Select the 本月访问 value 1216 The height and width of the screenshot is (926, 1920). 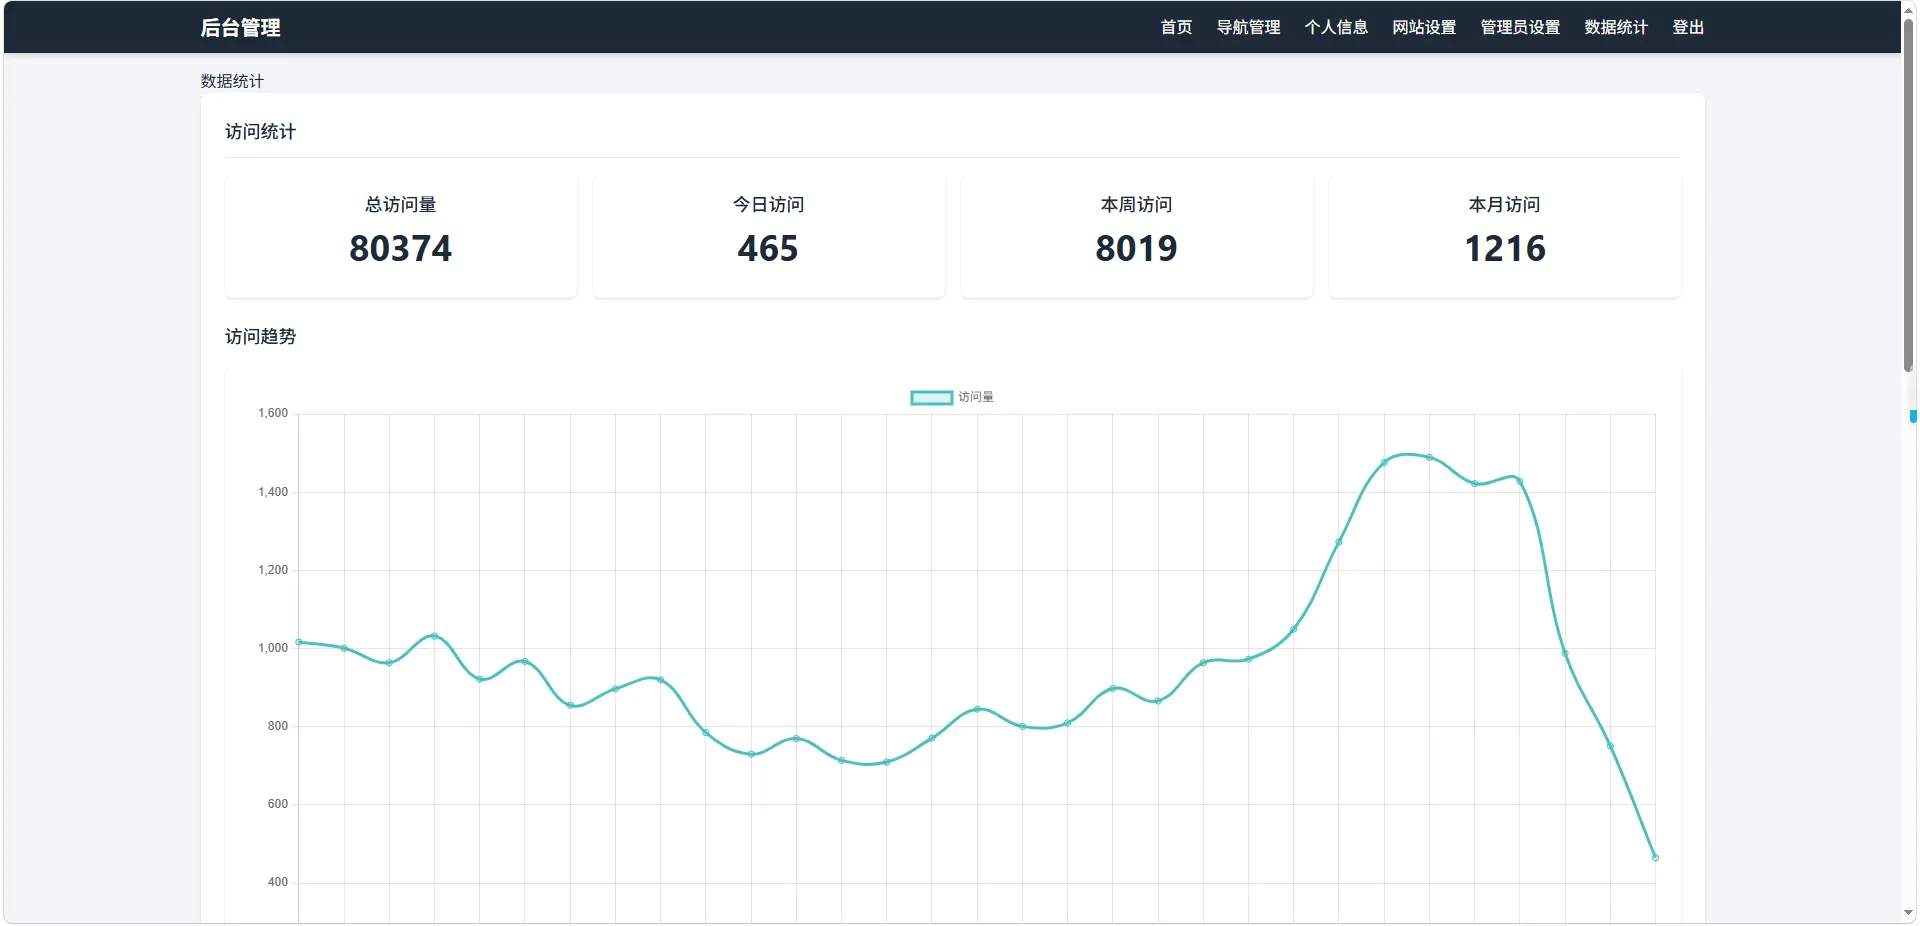[1504, 248]
